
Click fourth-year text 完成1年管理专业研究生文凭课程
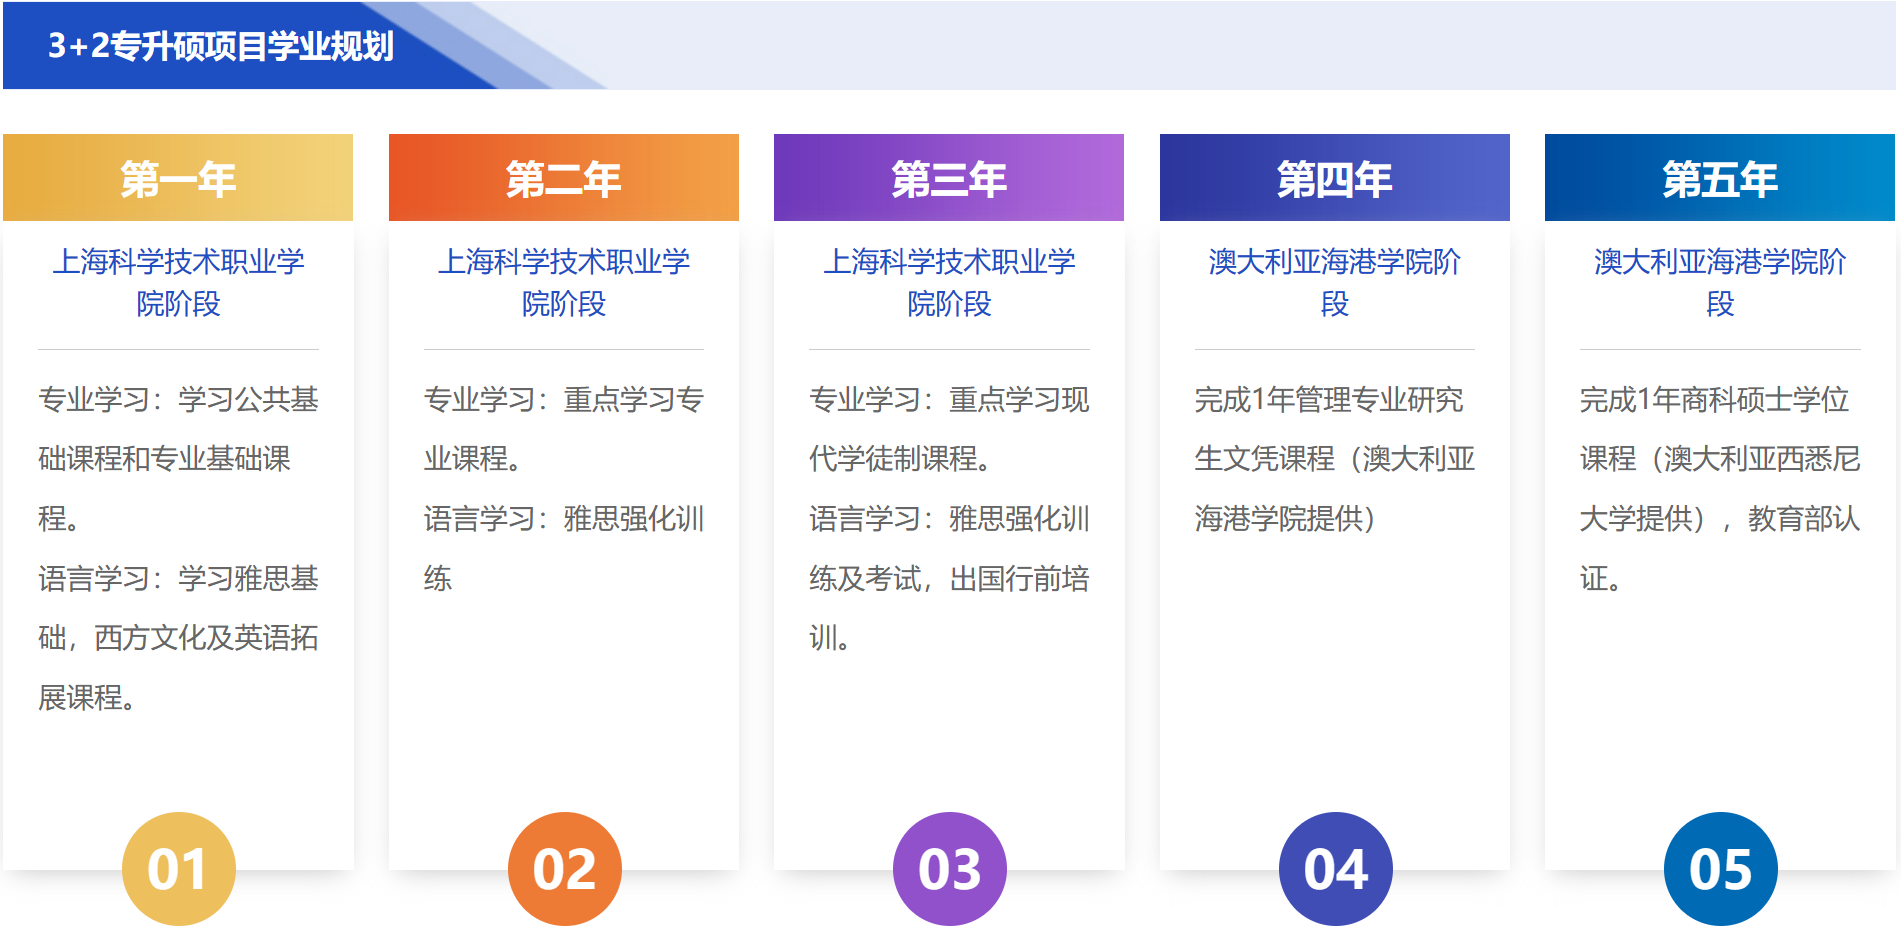[x=1335, y=429]
